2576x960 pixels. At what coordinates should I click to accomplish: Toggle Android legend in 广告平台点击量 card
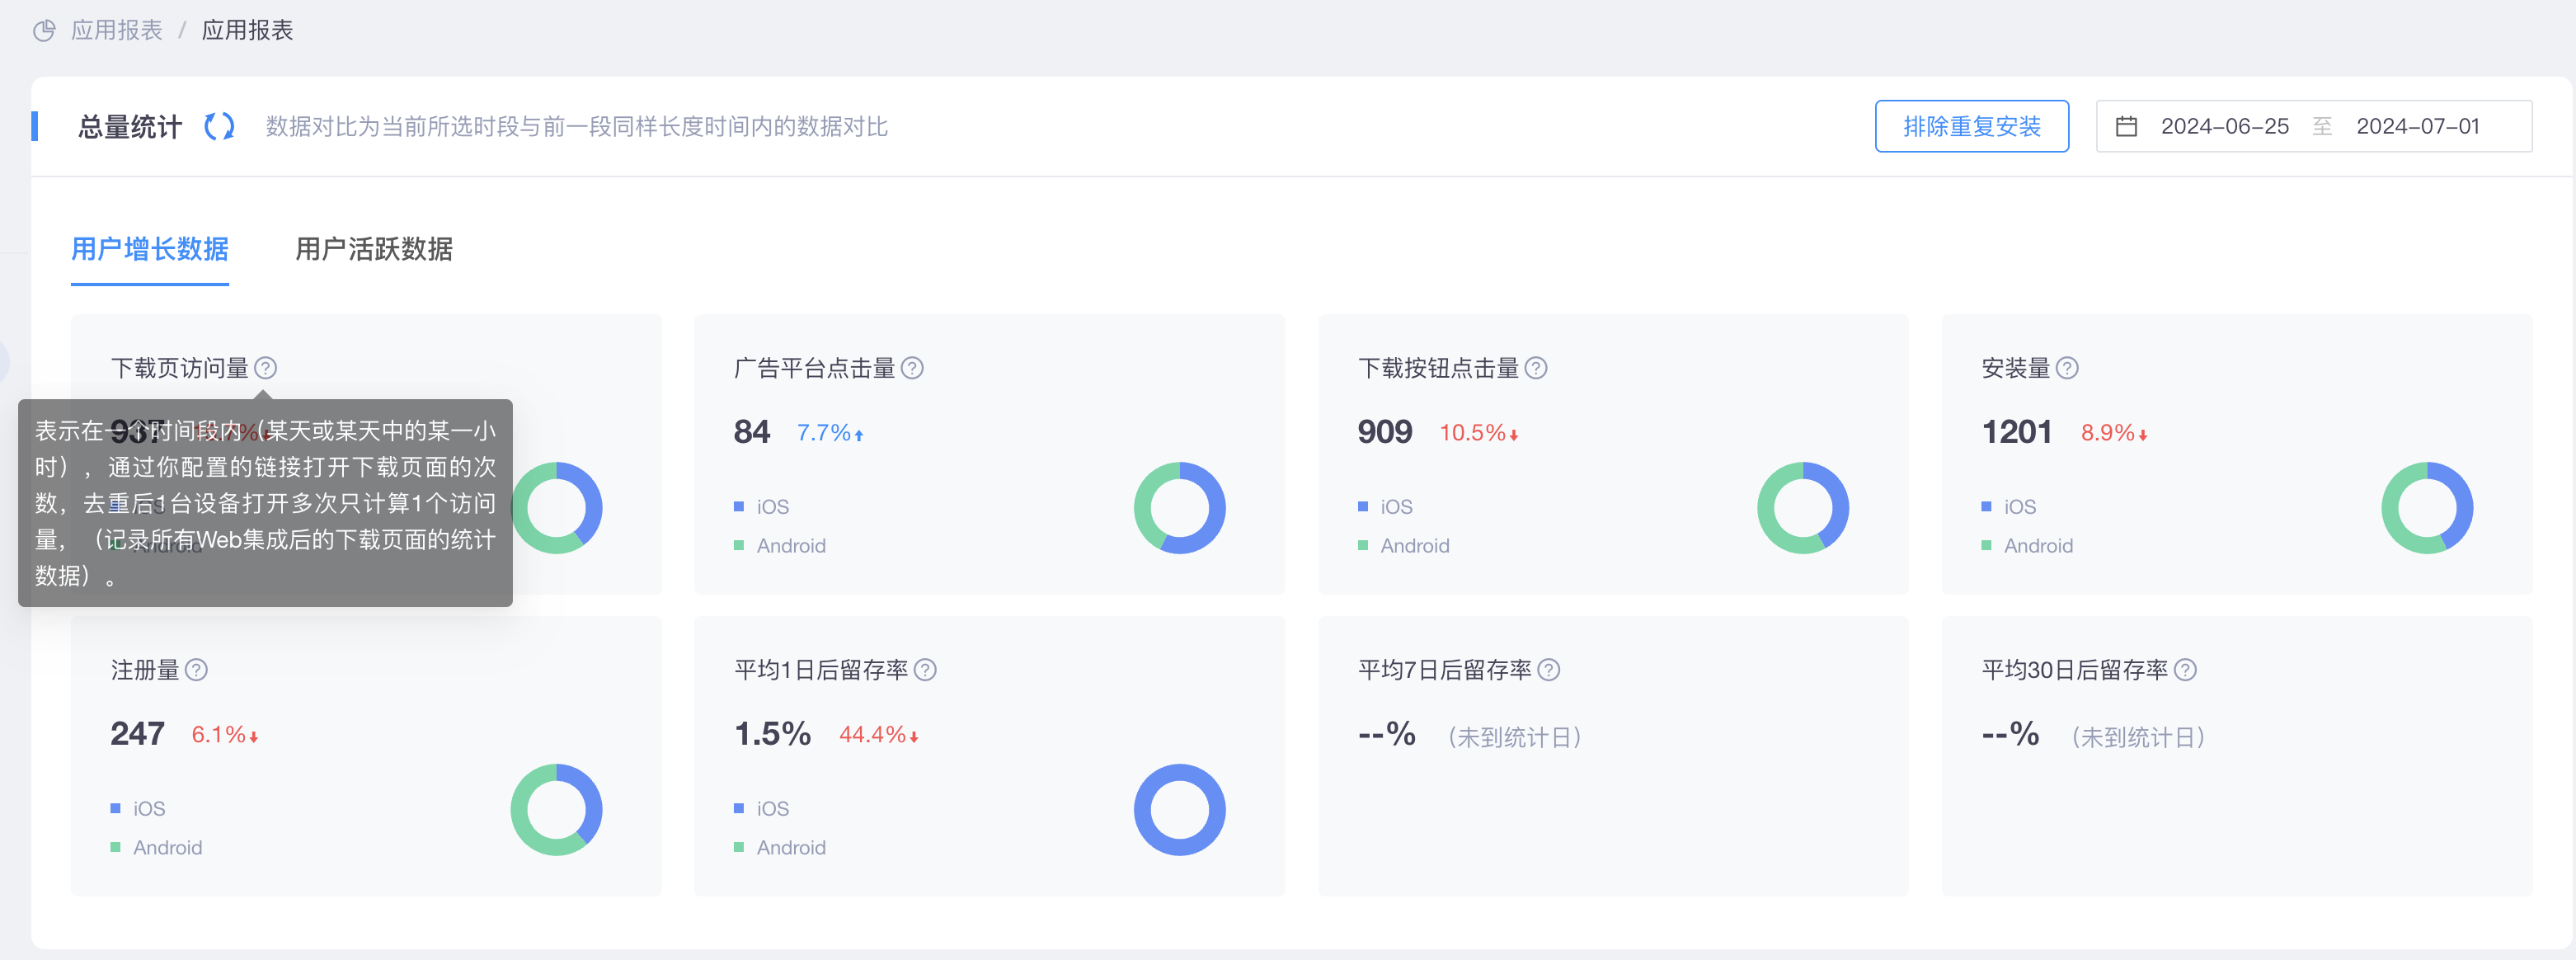pyautogui.click(x=780, y=546)
